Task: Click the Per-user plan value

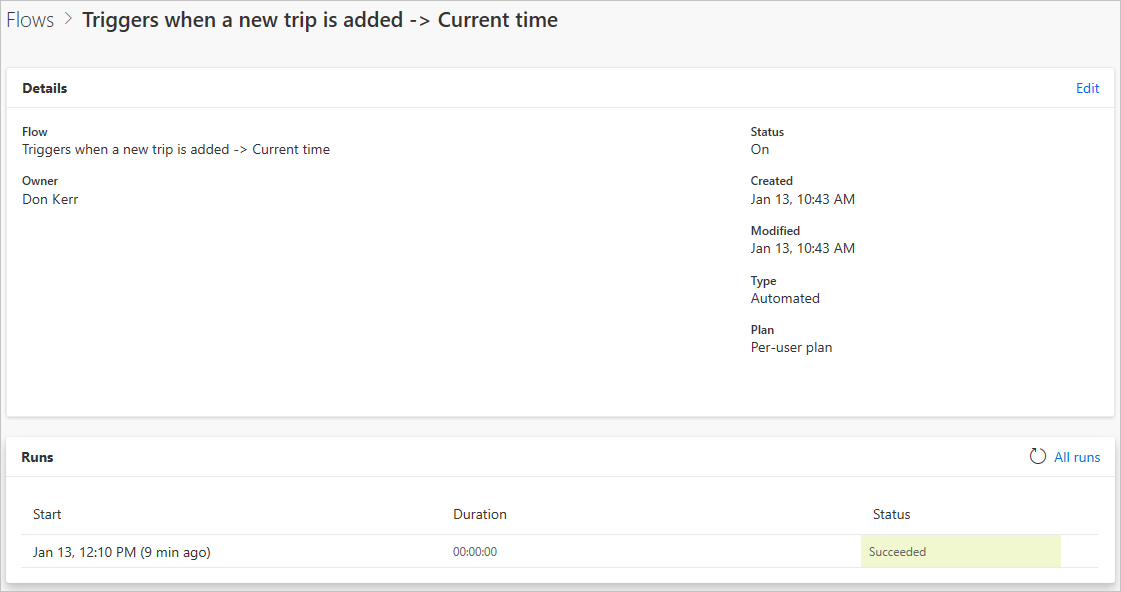Action: click(x=791, y=347)
